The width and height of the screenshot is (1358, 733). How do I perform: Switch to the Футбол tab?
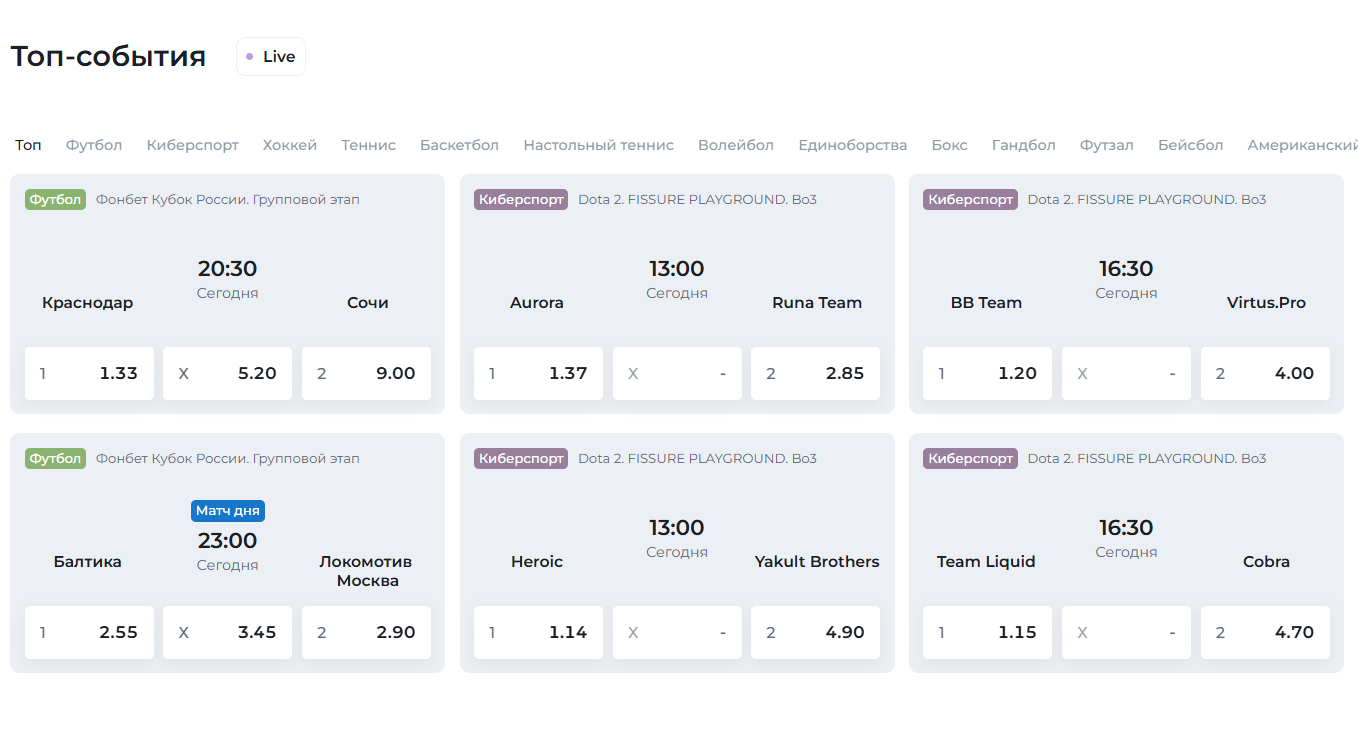coord(94,145)
